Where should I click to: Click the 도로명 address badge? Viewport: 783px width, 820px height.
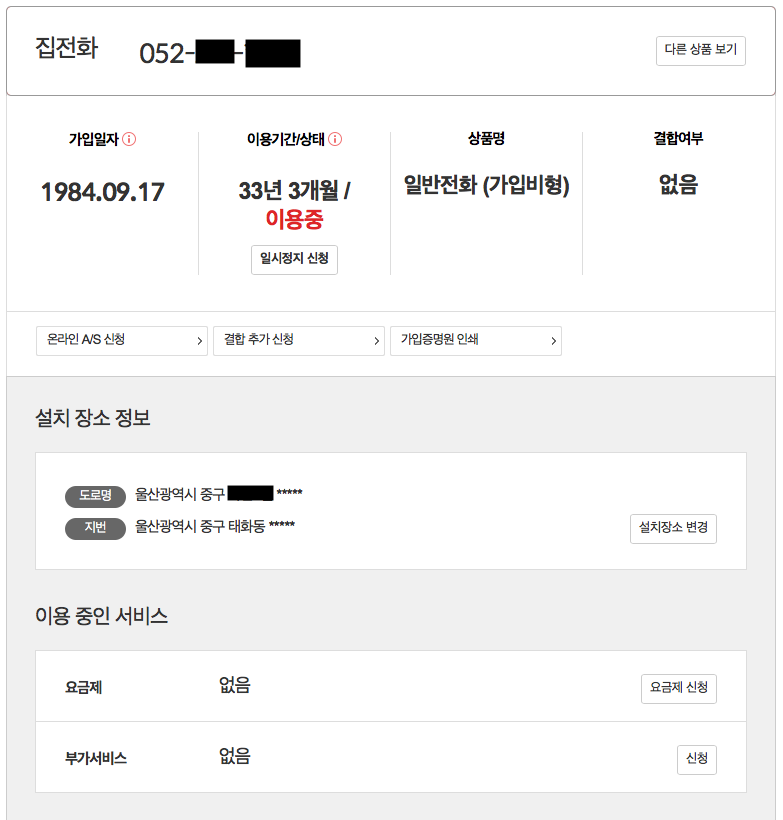point(95,496)
